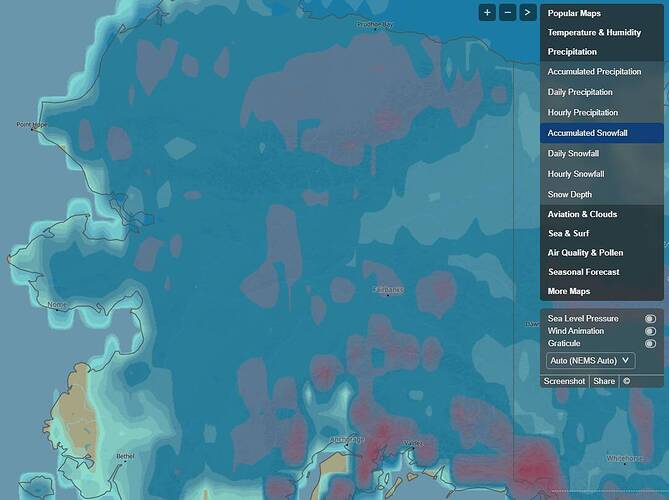Zoom out with the minus icon
This screenshot has width=669, height=500.
[508, 13]
